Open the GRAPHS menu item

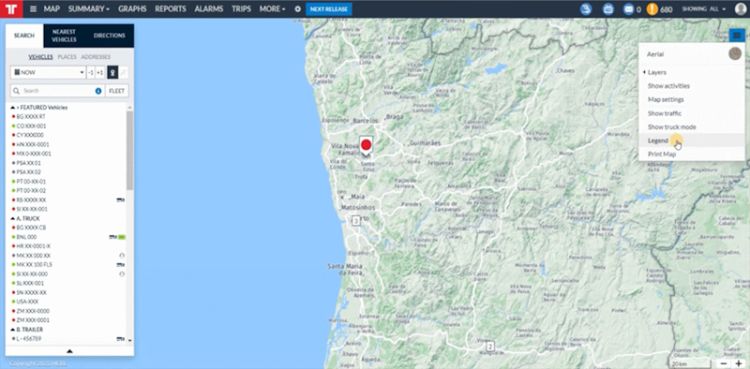[x=132, y=9]
